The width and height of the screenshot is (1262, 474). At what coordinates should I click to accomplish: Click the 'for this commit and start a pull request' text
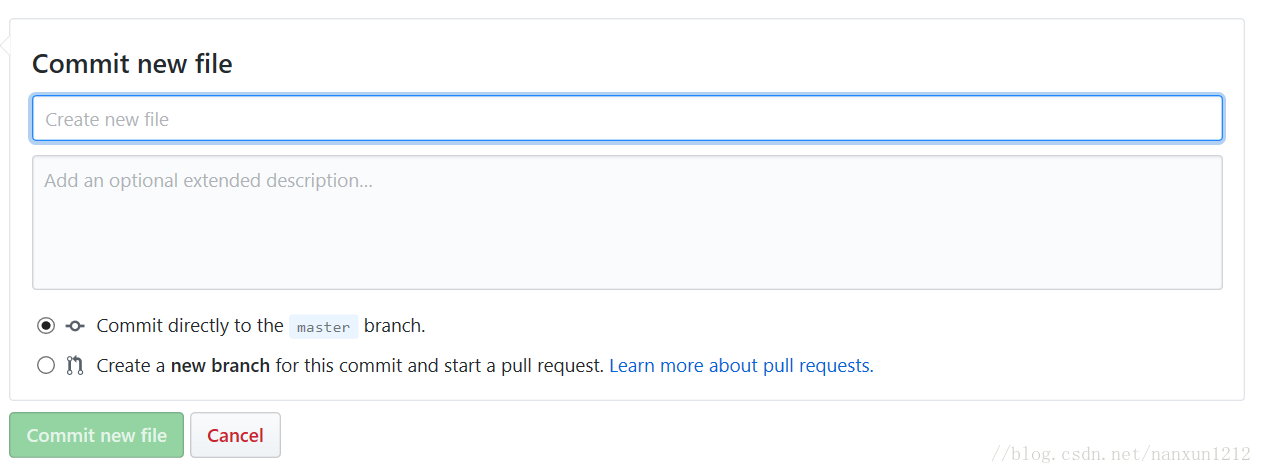pos(440,366)
